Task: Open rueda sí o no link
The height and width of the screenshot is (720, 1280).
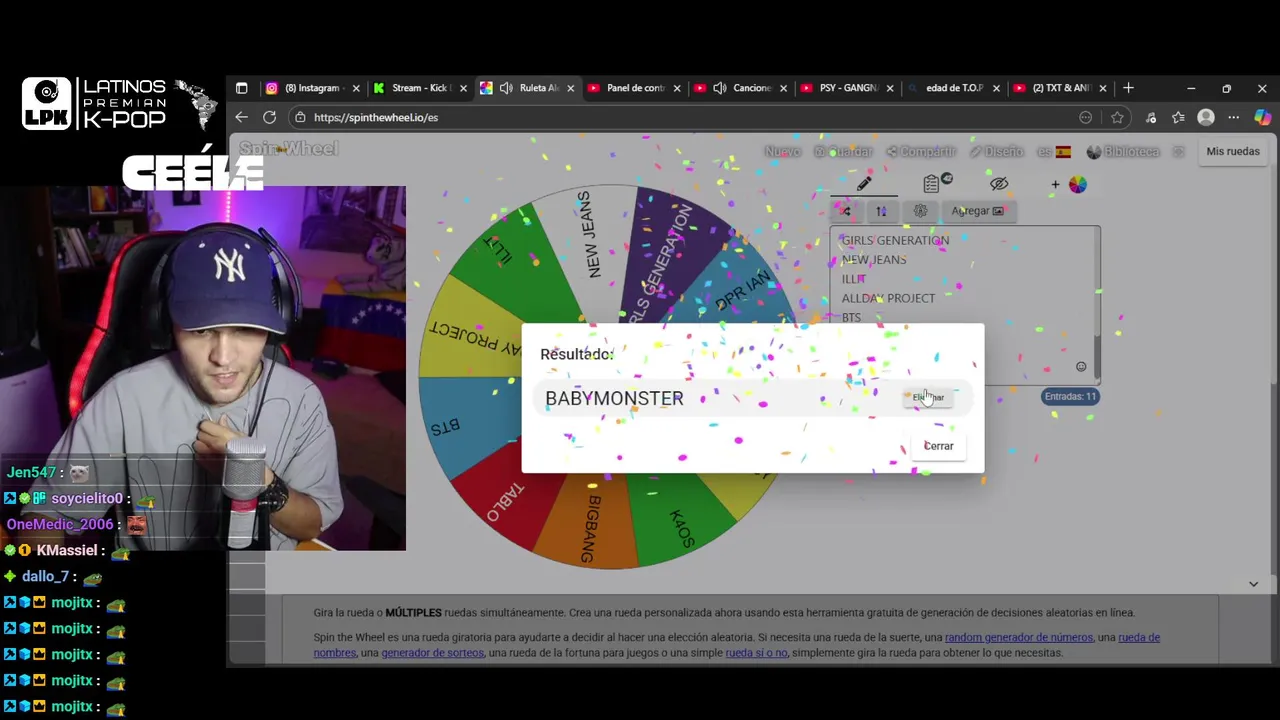Action: 756,653
